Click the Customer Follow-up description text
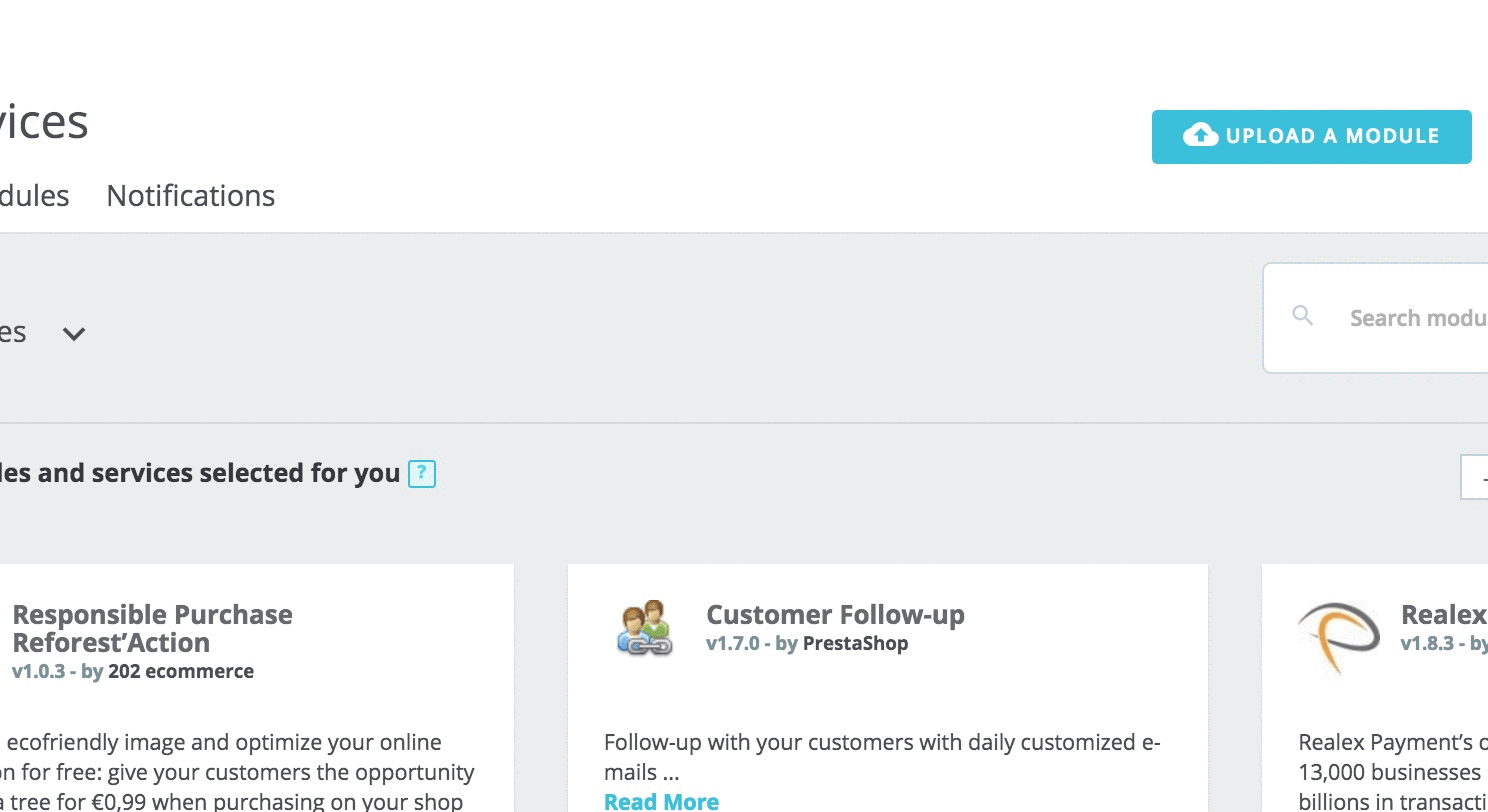The image size is (1488, 812). click(x=882, y=757)
